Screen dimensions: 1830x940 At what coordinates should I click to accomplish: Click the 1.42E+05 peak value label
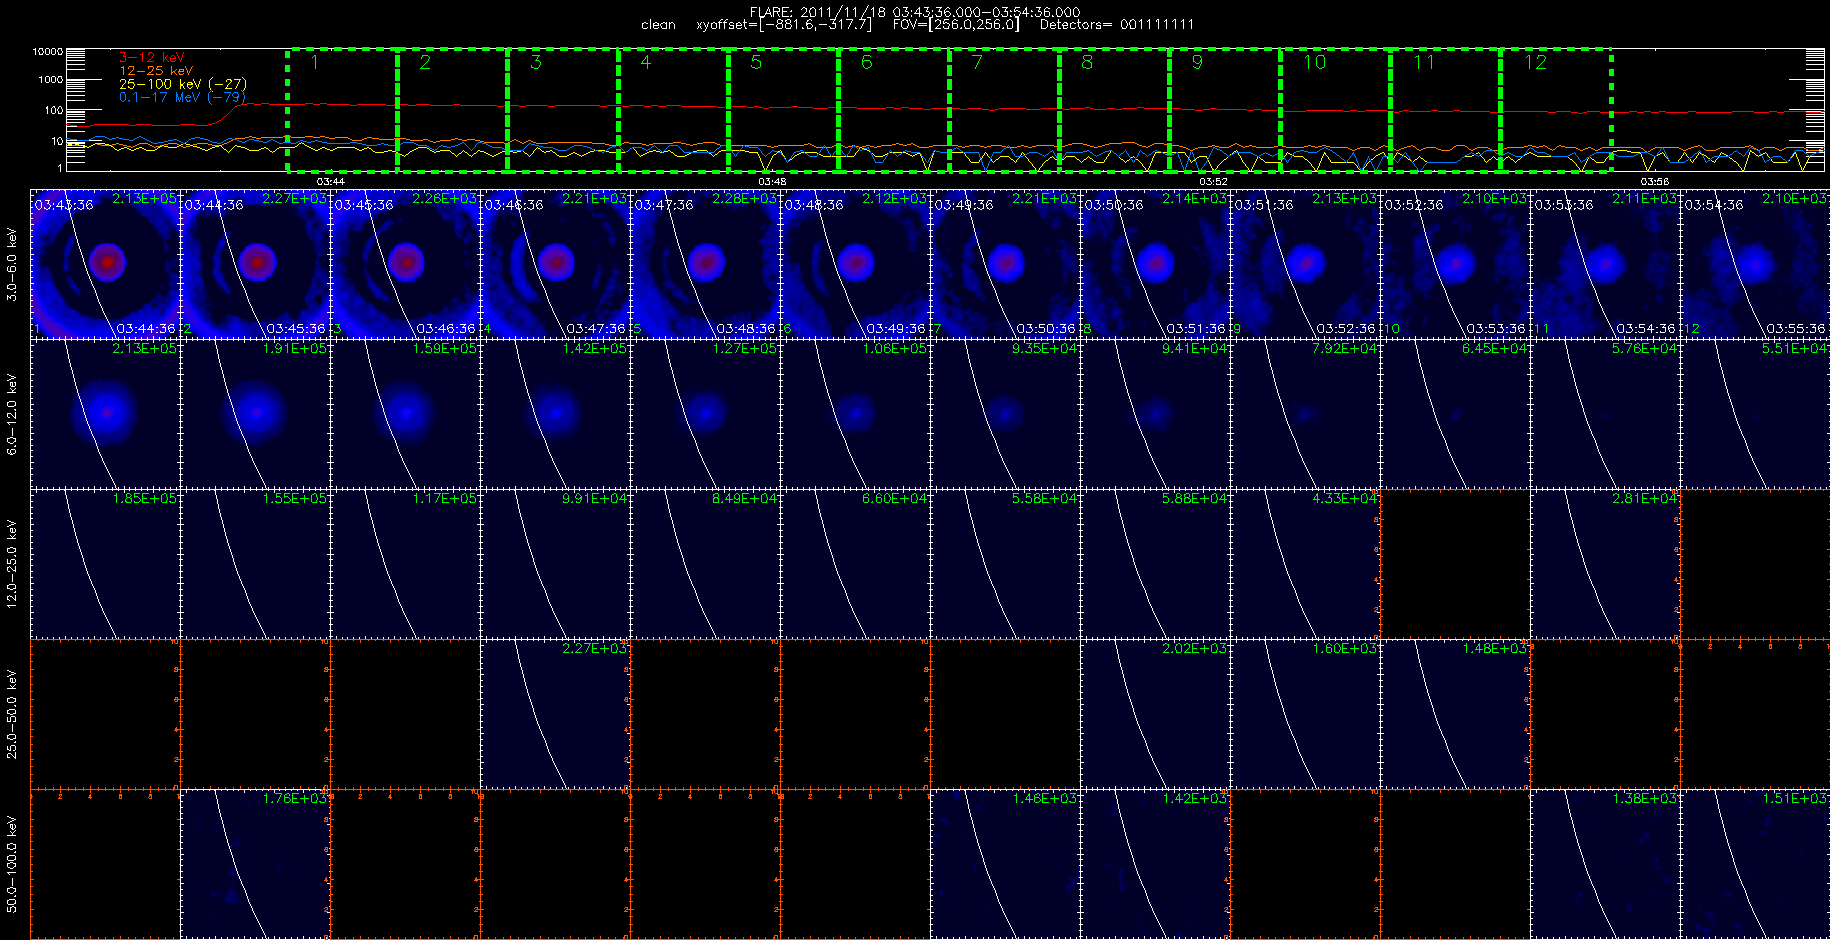pos(595,349)
